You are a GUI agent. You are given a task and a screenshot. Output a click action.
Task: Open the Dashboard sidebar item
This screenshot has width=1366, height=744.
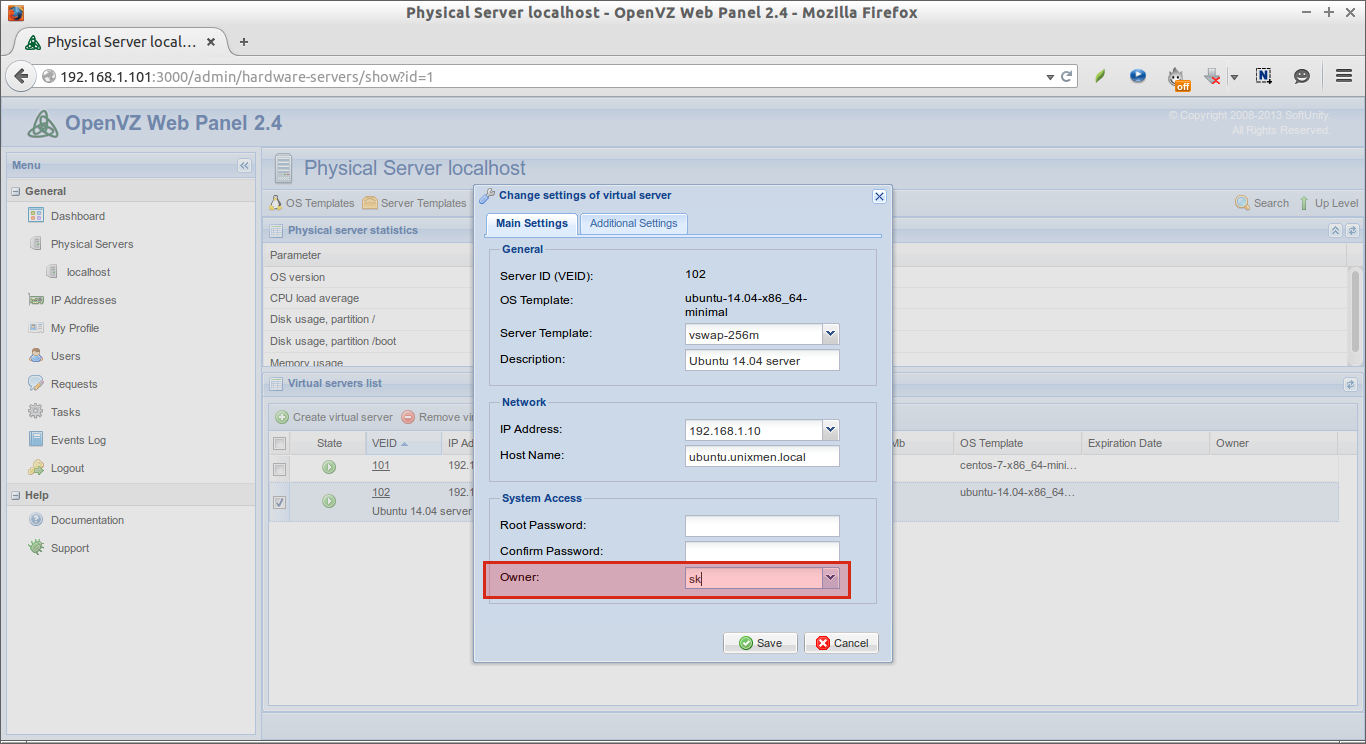(x=78, y=216)
